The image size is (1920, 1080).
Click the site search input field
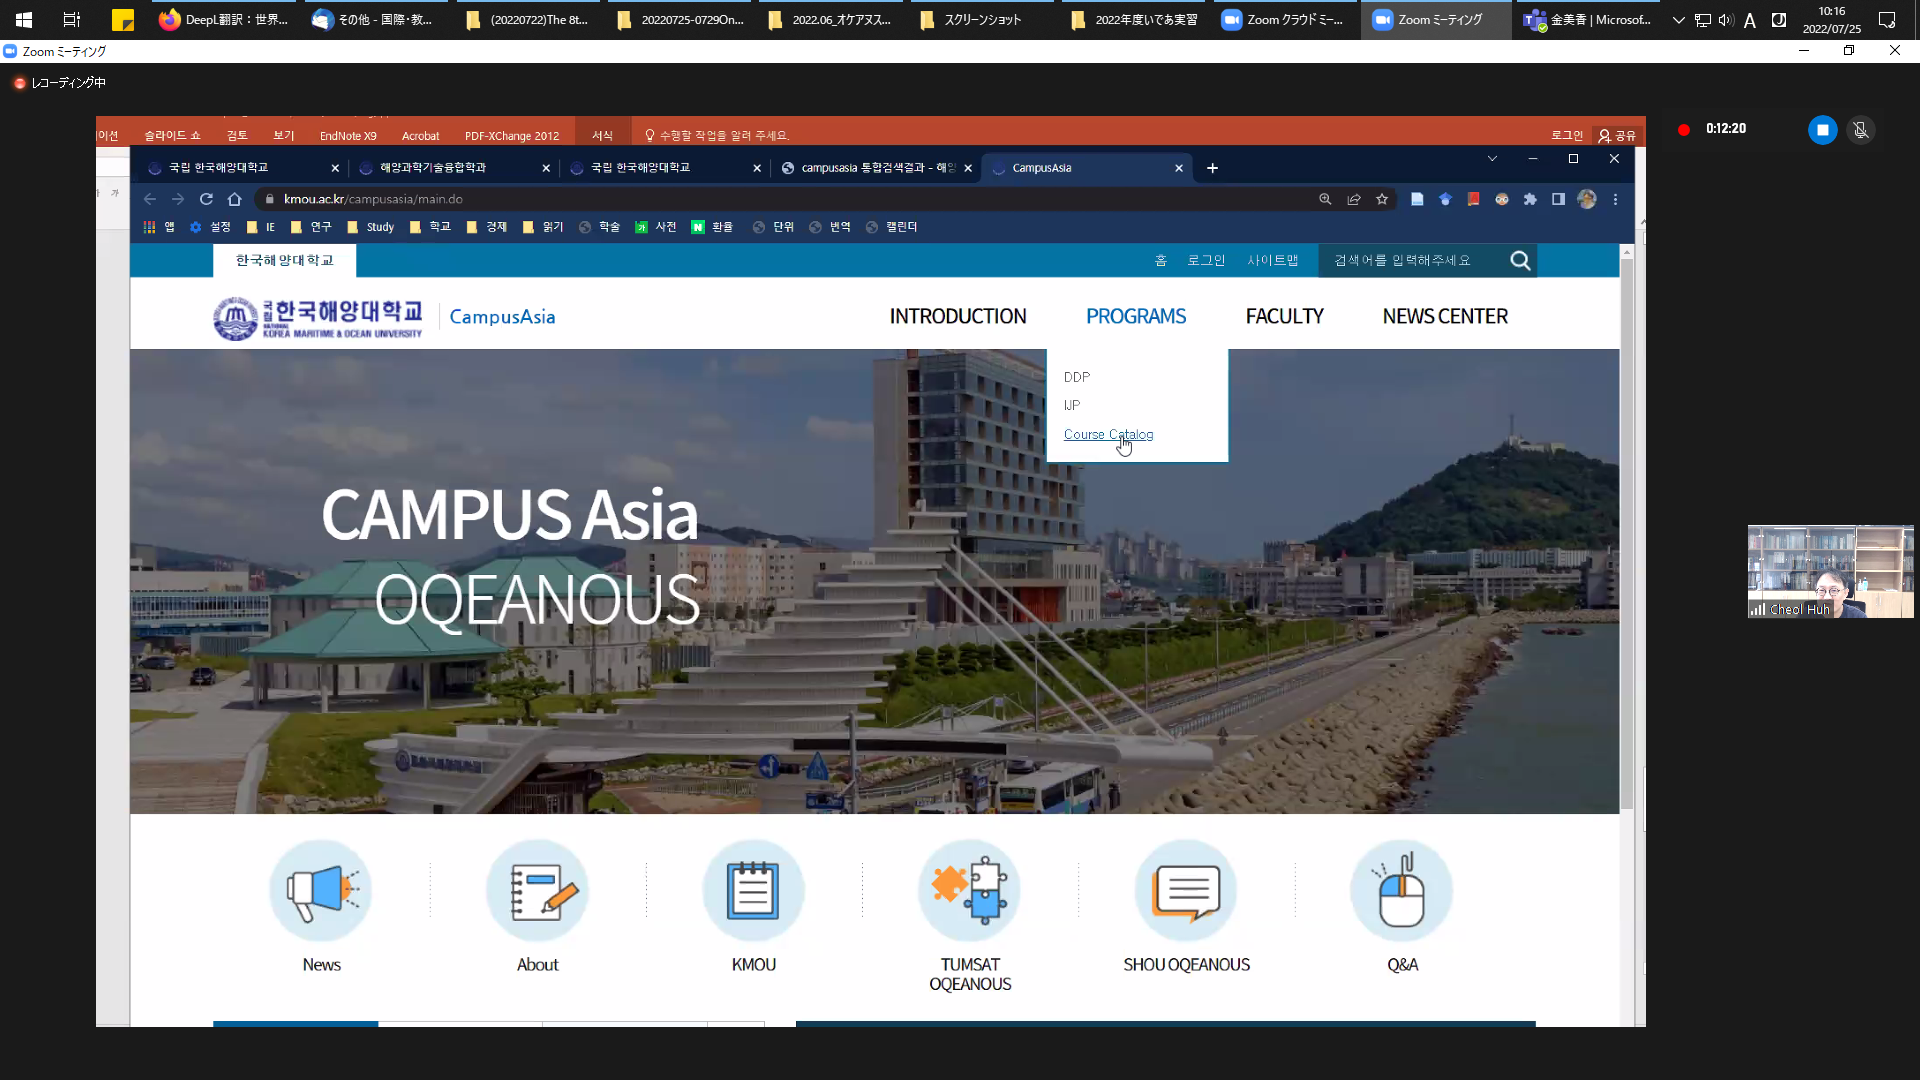point(1412,261)
